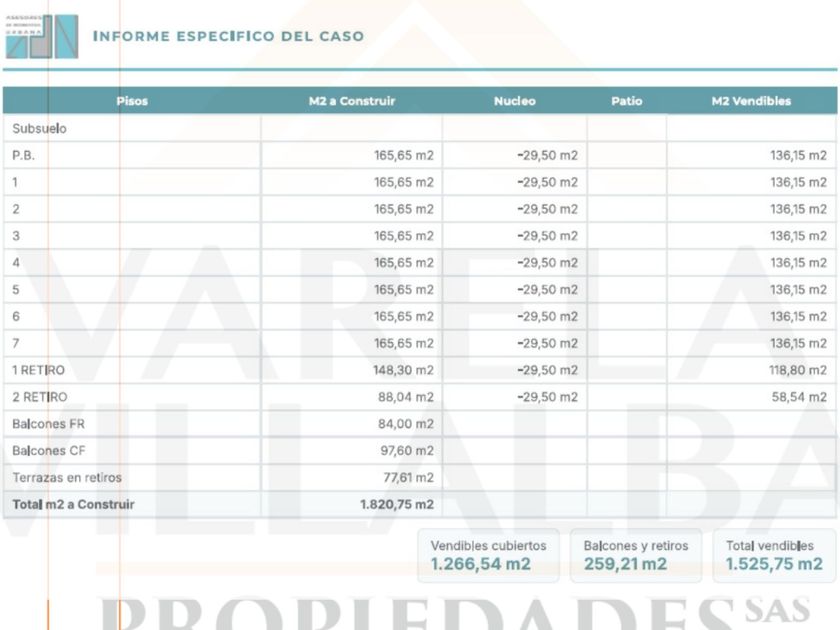840x630 pixels.
Task: Click the company logo in the header
Action: coord(42,36)
